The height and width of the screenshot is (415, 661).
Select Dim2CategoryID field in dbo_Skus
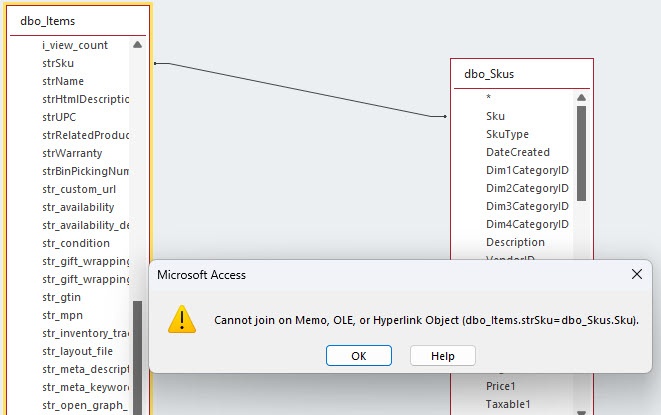(x=527, y=189)
